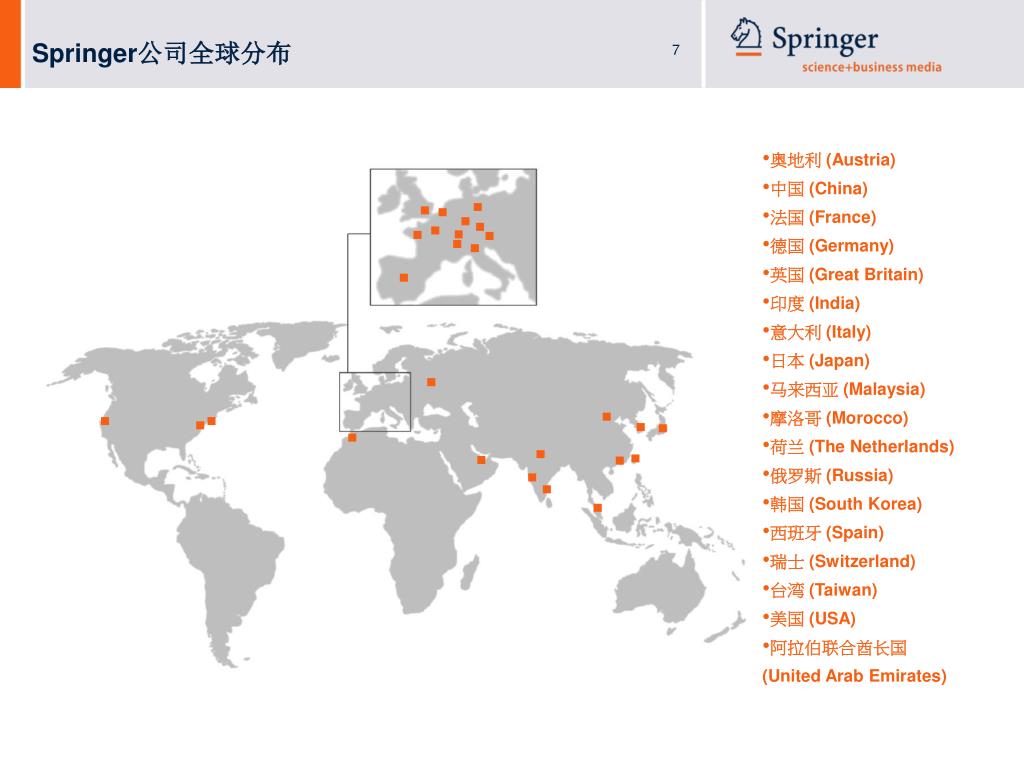
Task: Click the Springer horse logo icon
Action: click(x=746, y=37)
